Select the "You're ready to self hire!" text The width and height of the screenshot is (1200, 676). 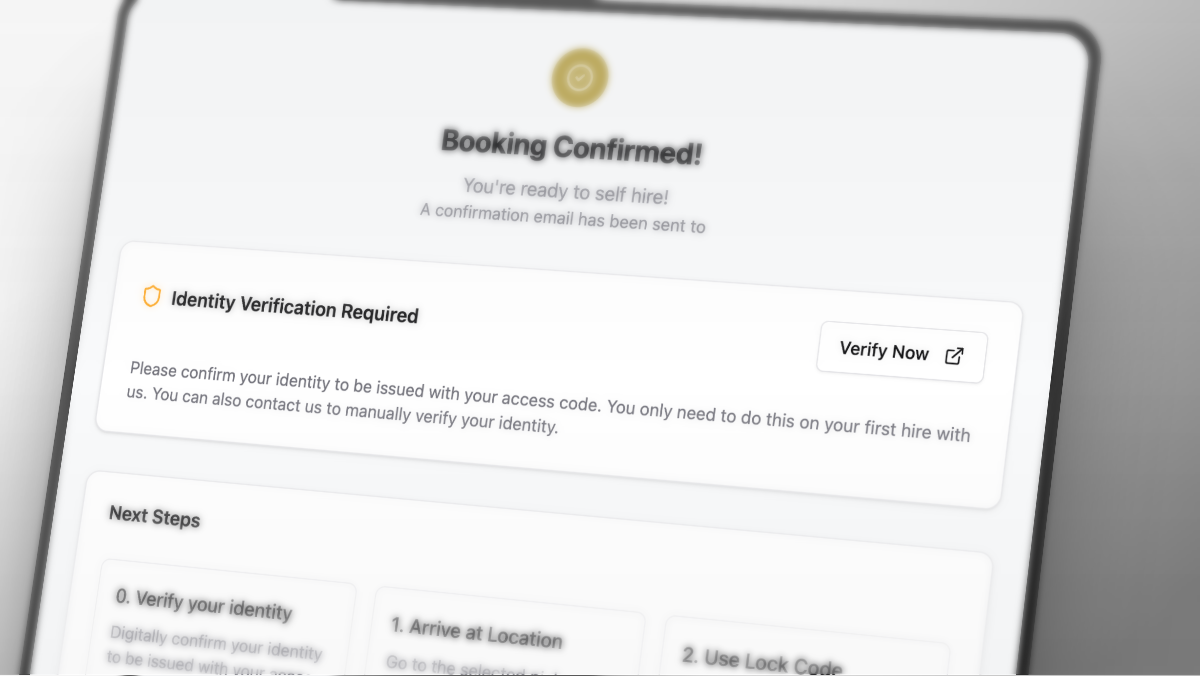[565, 191]
